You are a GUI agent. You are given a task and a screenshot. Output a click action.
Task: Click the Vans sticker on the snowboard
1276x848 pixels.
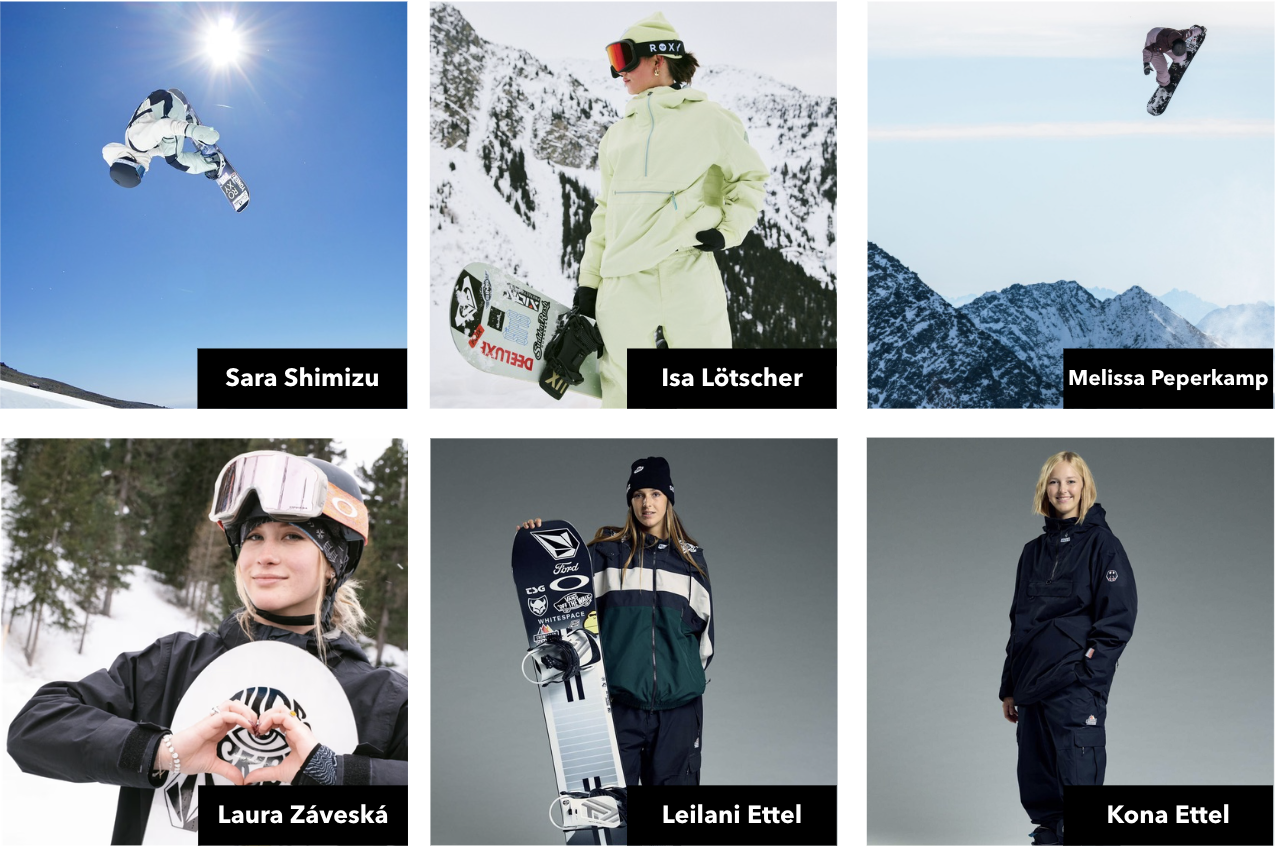pyautogui.click(x=572, y=603)
